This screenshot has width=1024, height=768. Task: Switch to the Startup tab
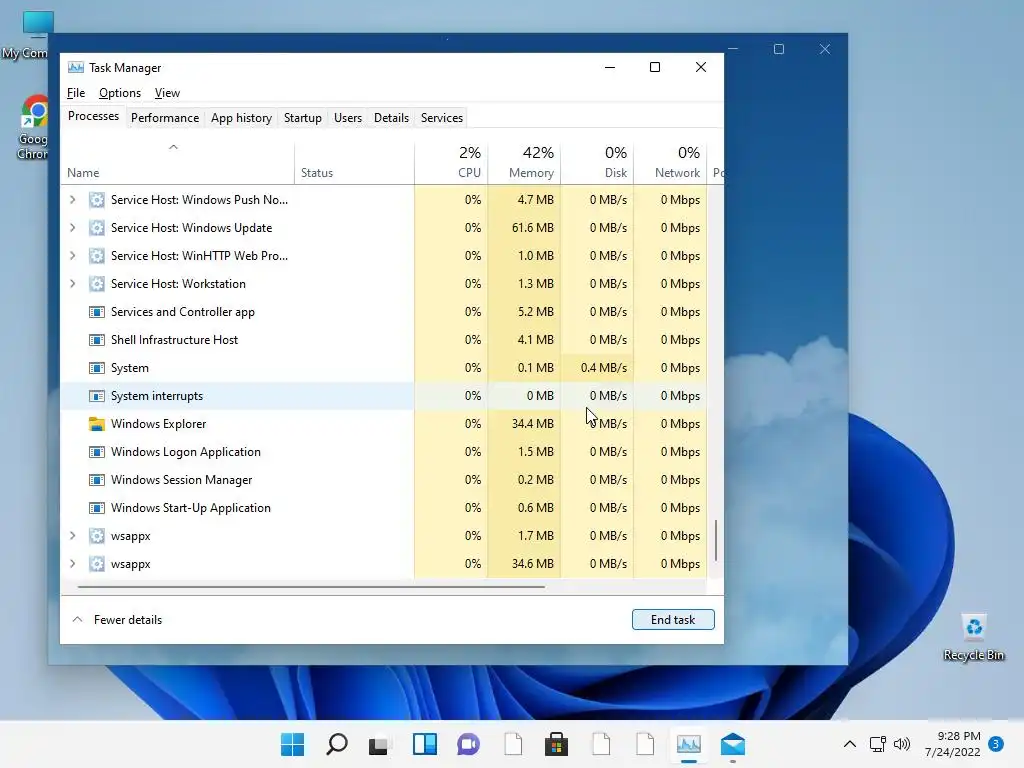(x=302, y=118)
